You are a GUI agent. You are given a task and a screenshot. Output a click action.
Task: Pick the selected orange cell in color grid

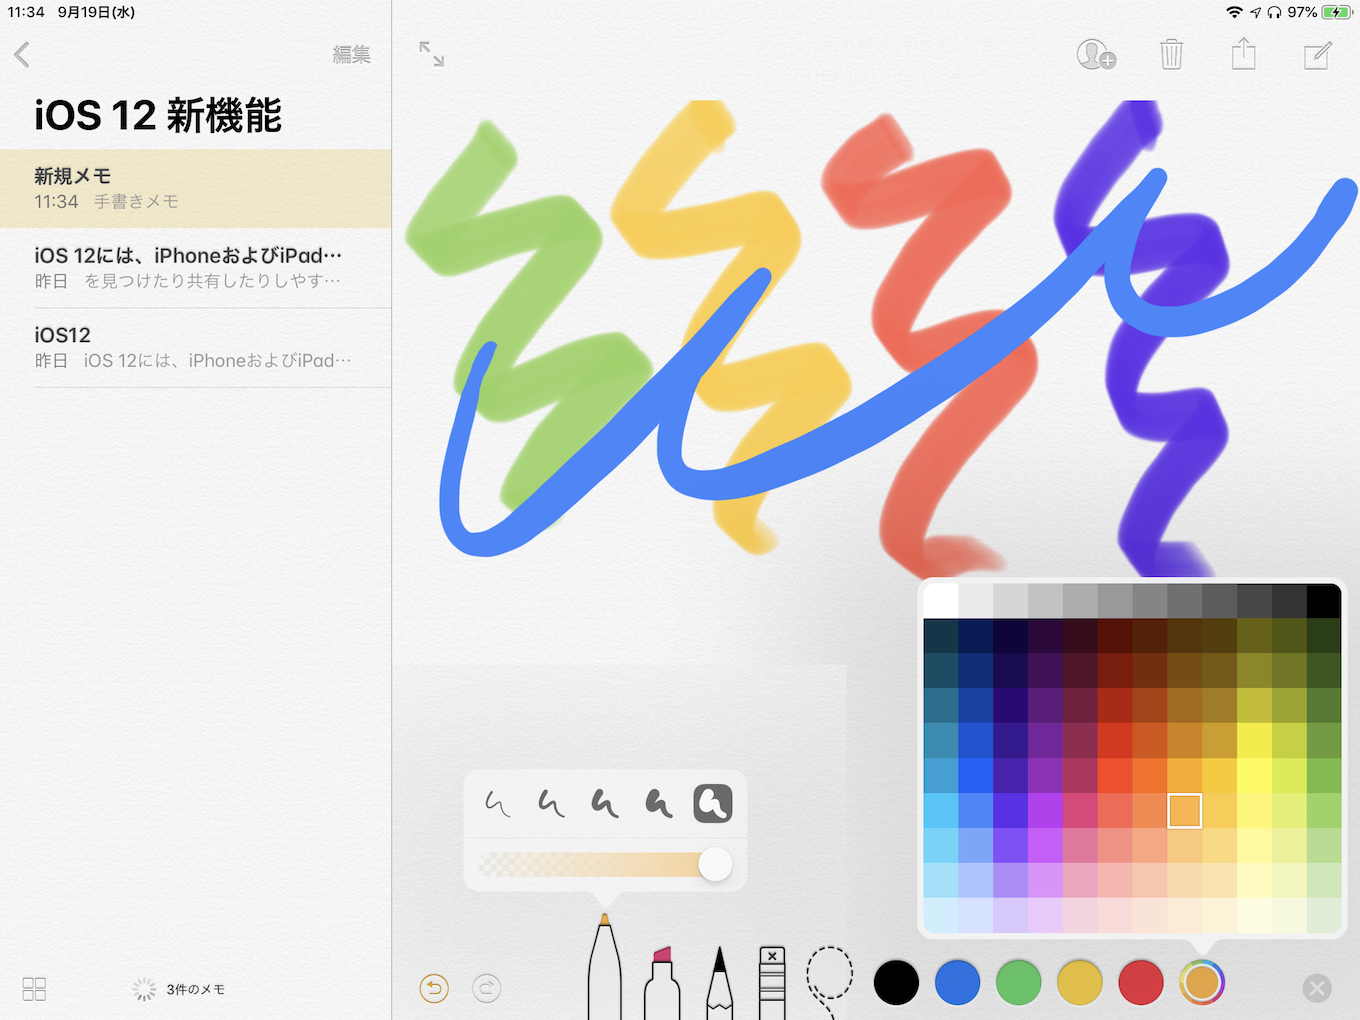click(x=1184, y=810)
